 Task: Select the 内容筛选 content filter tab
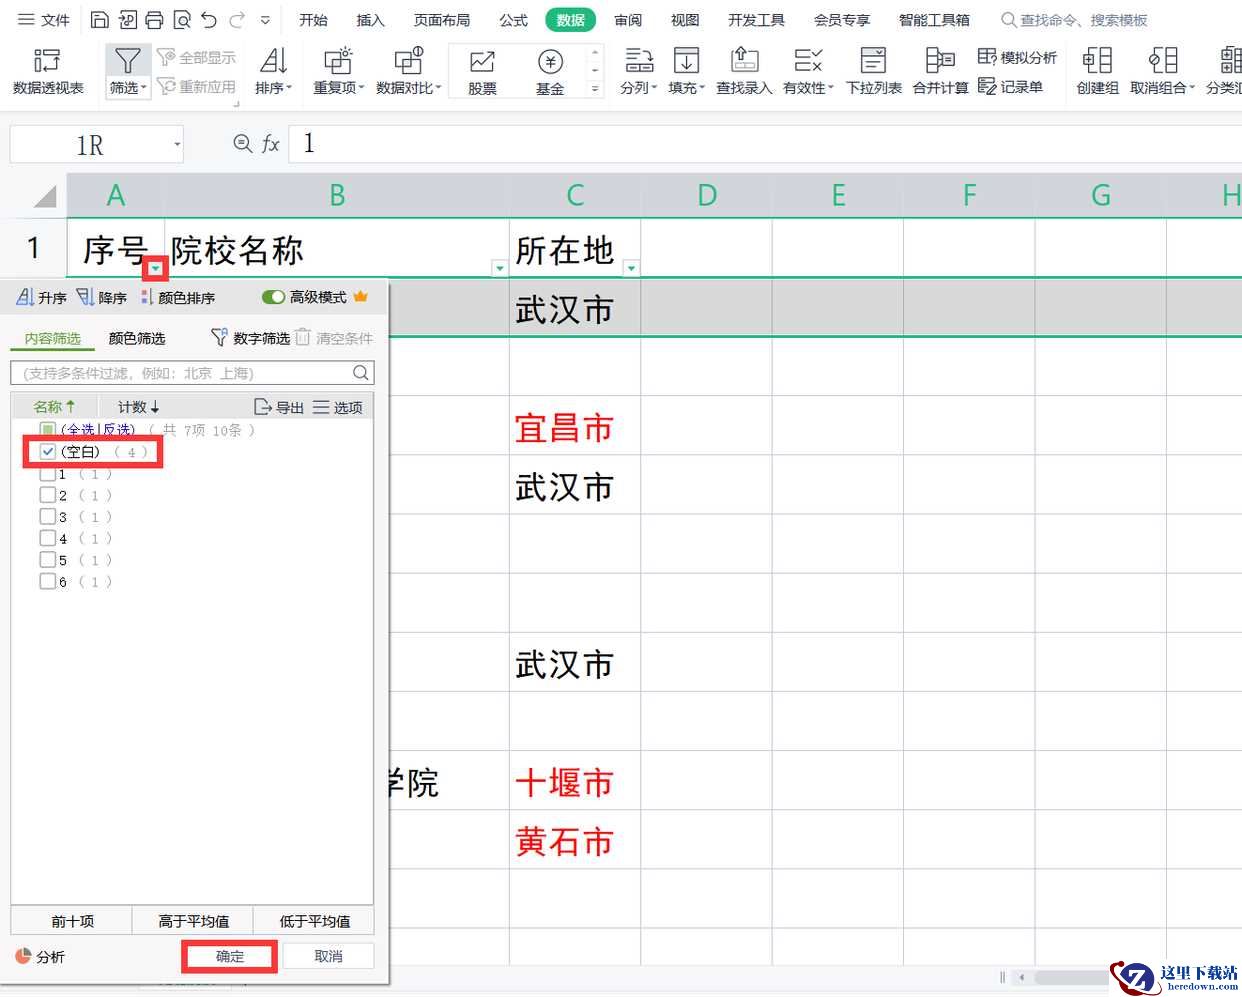click(53, 339)
